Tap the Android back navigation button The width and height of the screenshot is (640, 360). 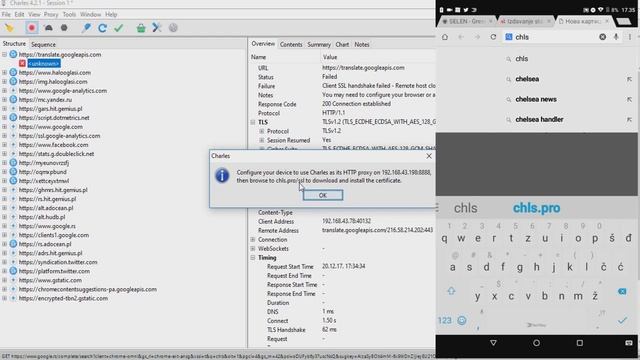coord(493,343)
